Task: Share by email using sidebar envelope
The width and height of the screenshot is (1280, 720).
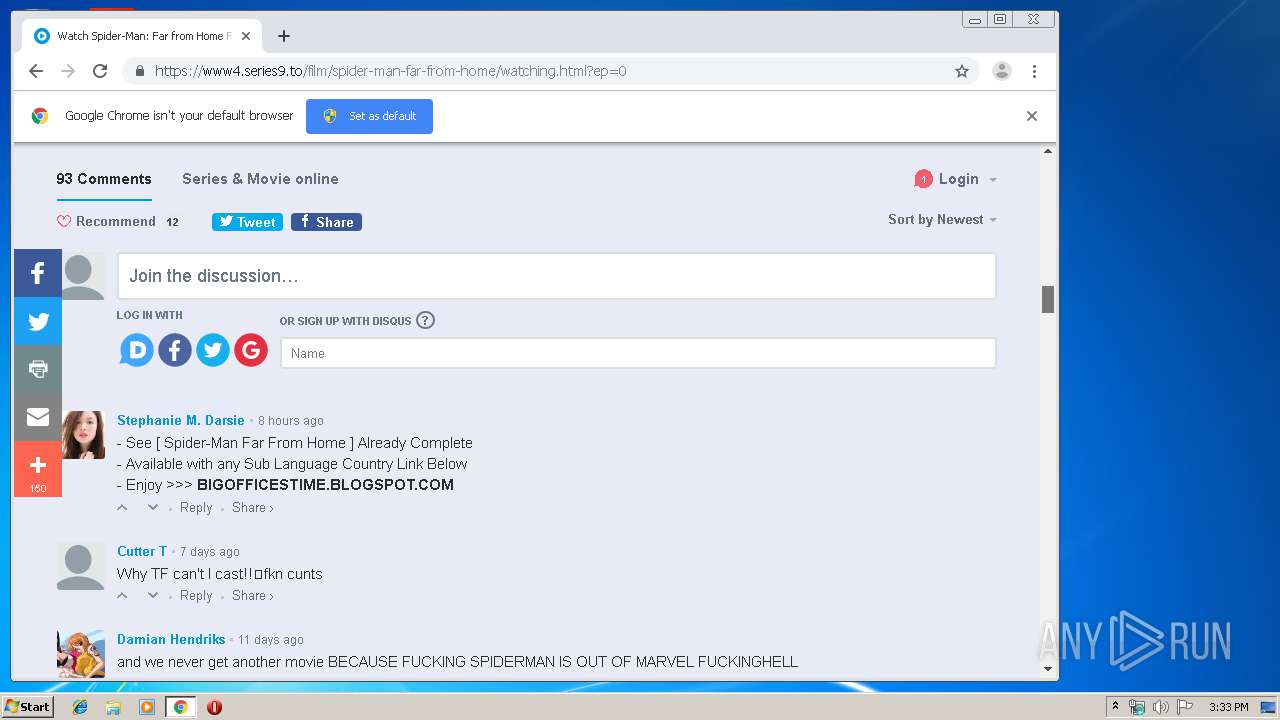Action: [x=38, y=417]
